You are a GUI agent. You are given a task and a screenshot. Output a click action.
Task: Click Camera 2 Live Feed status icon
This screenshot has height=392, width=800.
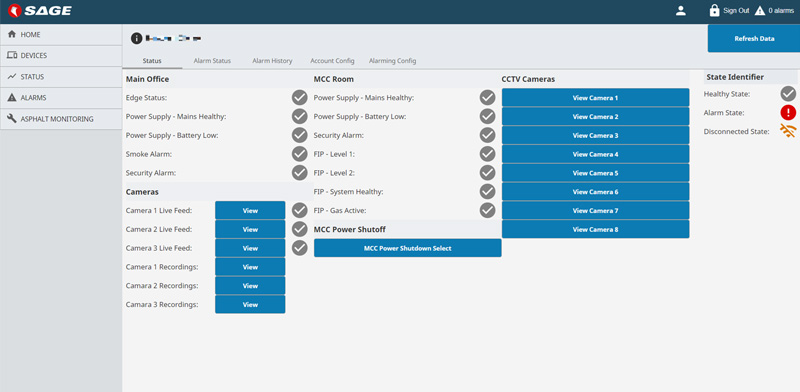pyautogui.click(x=299, y=229)
